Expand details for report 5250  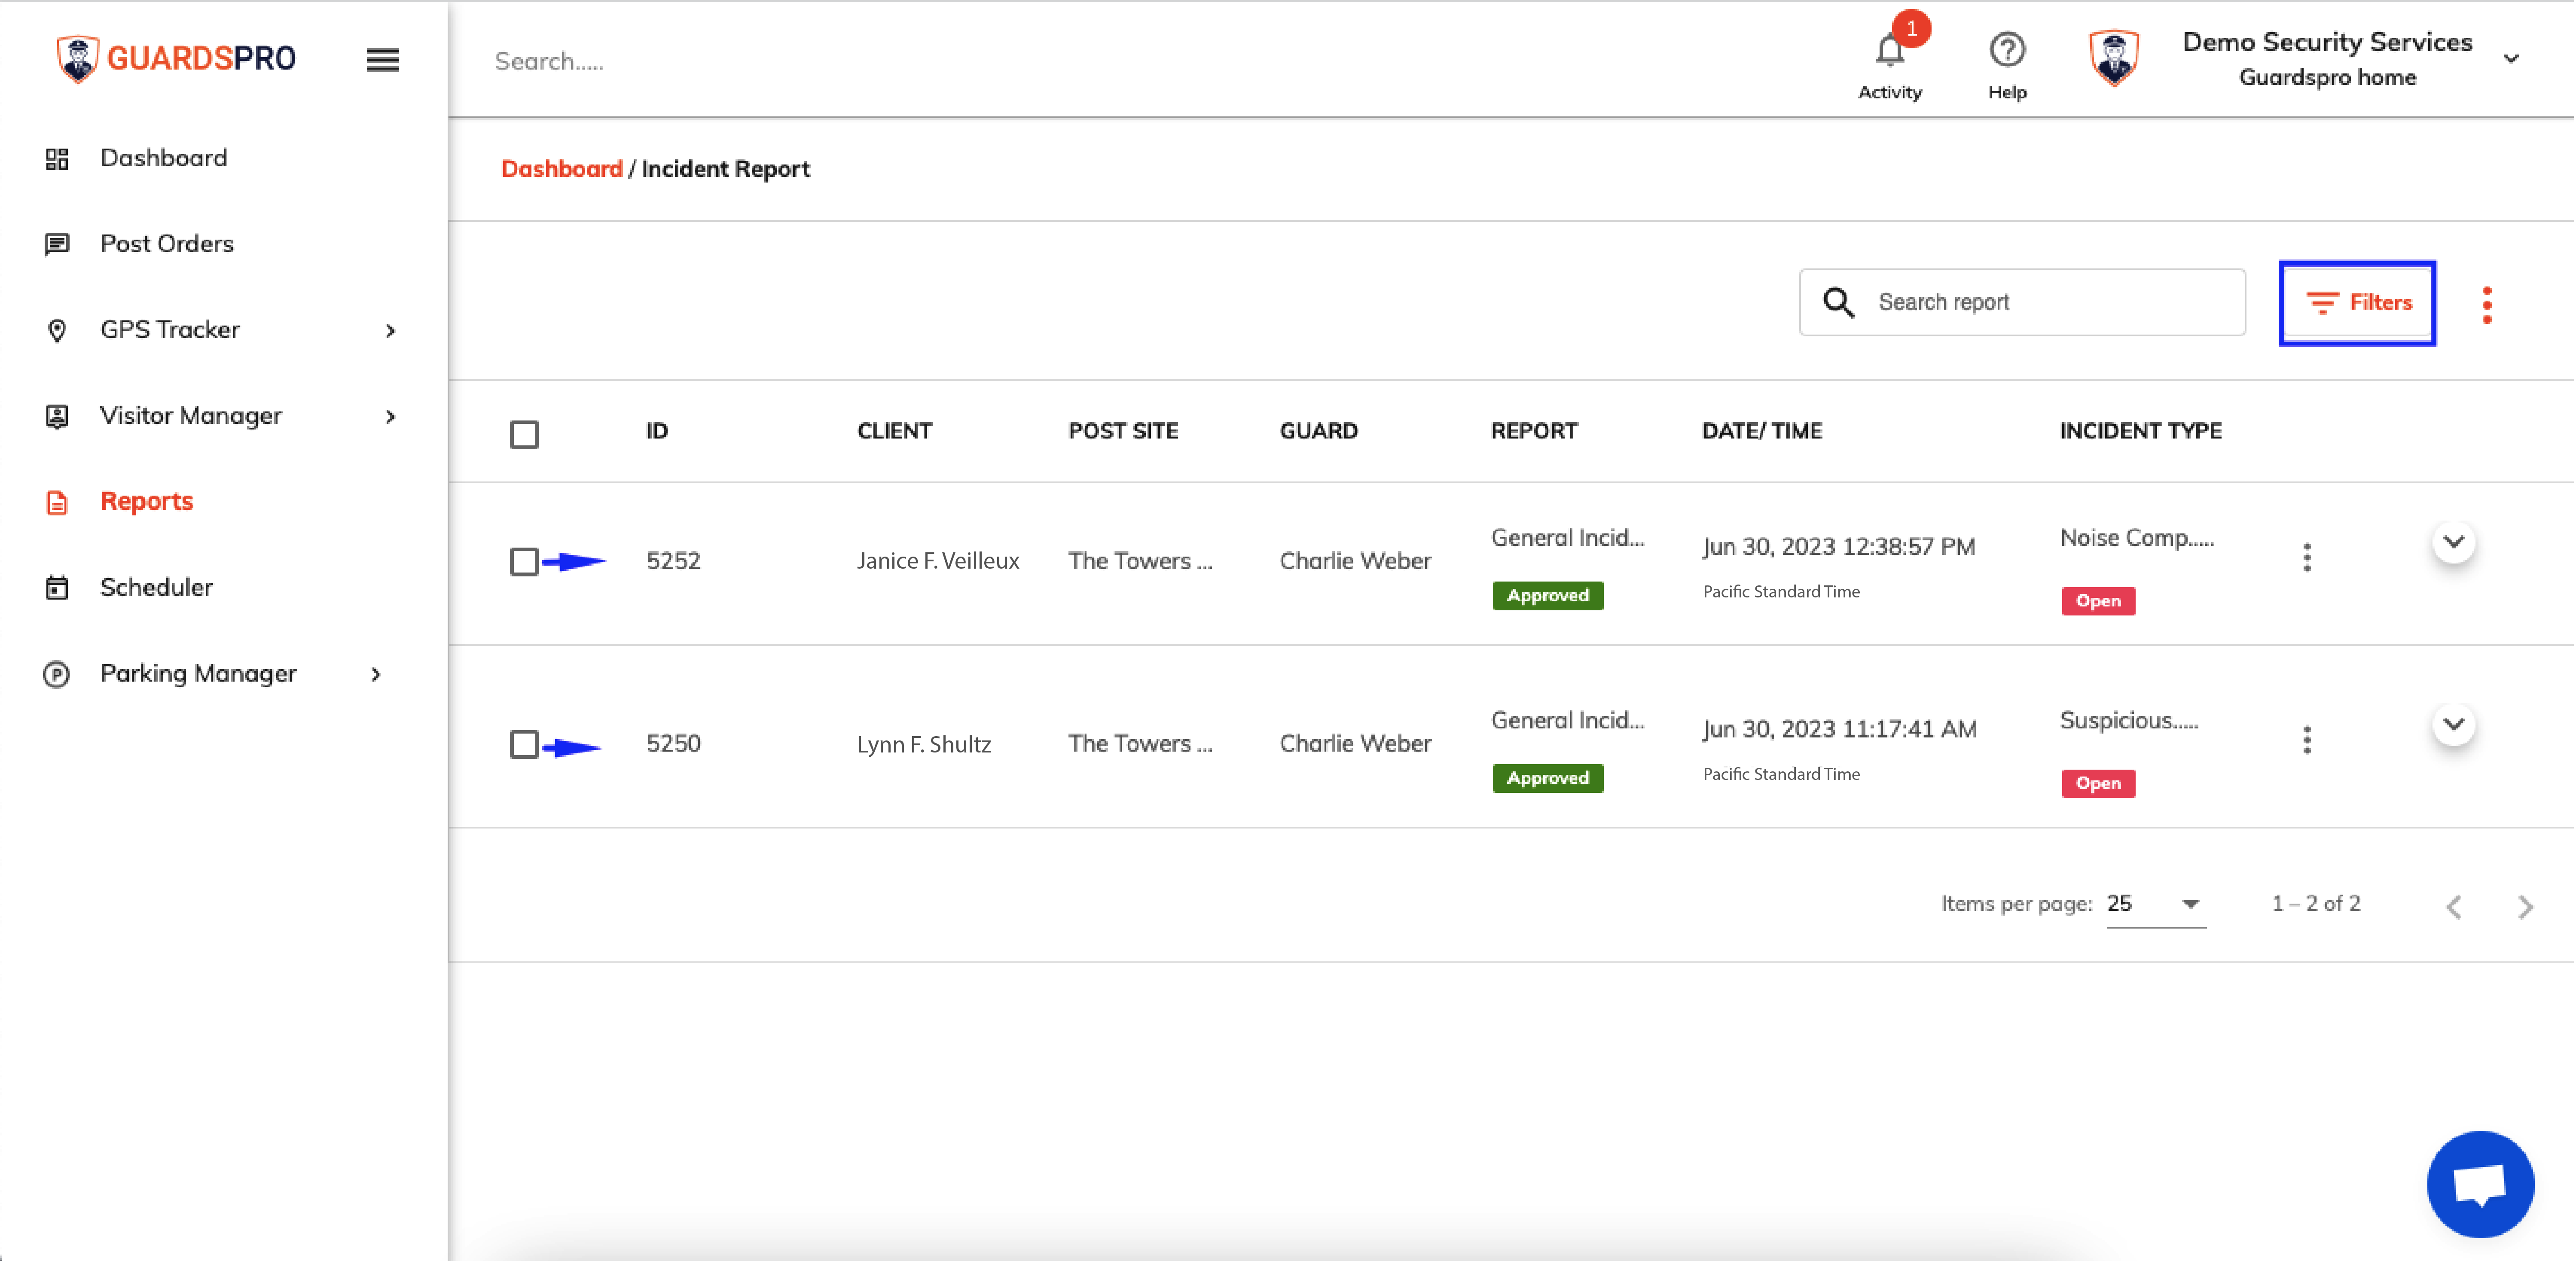click(2453, 724)
